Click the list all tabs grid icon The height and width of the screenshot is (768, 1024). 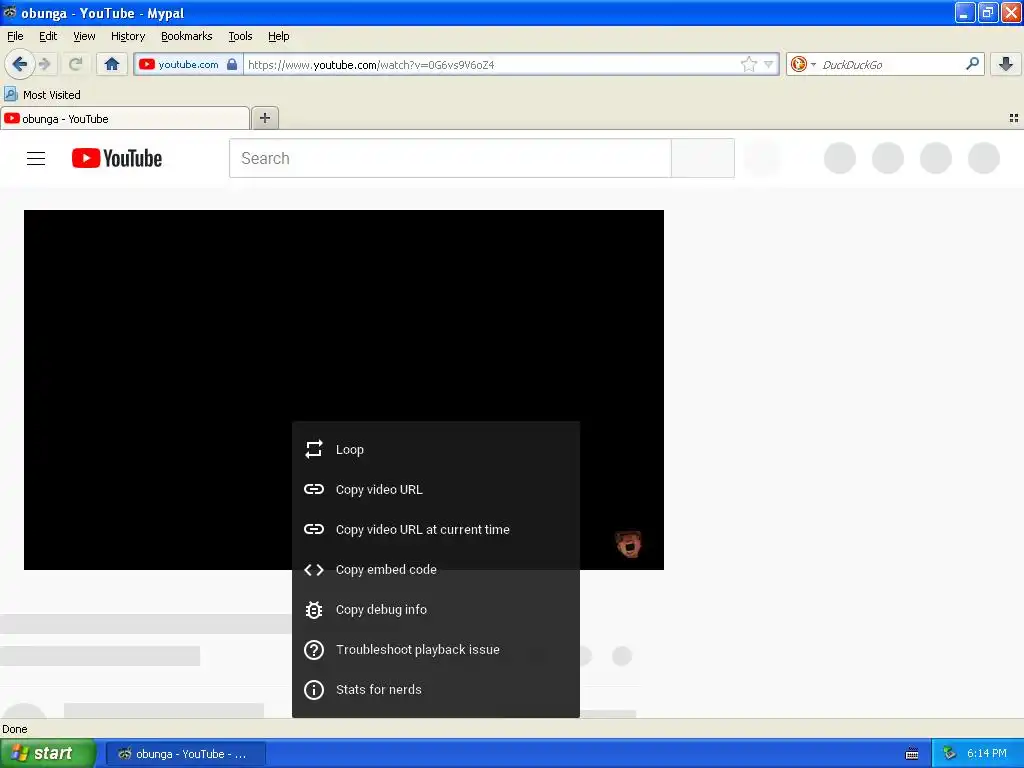1014,118
